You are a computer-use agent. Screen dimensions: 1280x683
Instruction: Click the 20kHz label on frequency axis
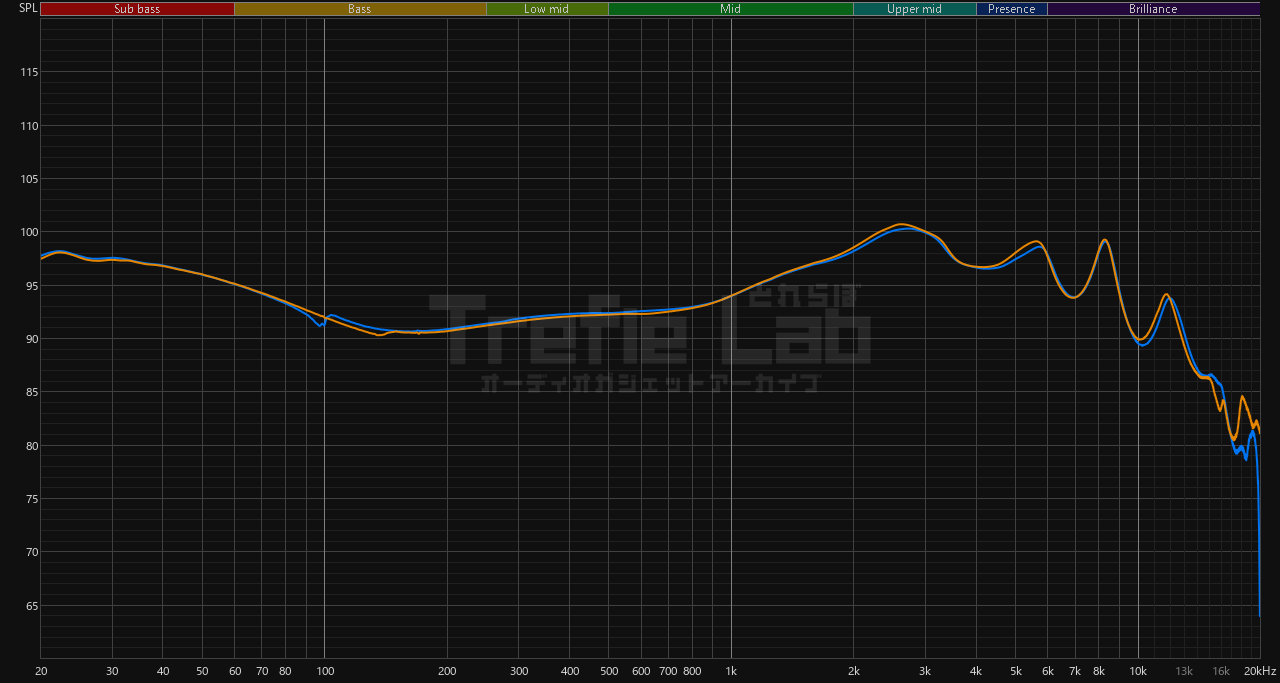point(1260,671)
